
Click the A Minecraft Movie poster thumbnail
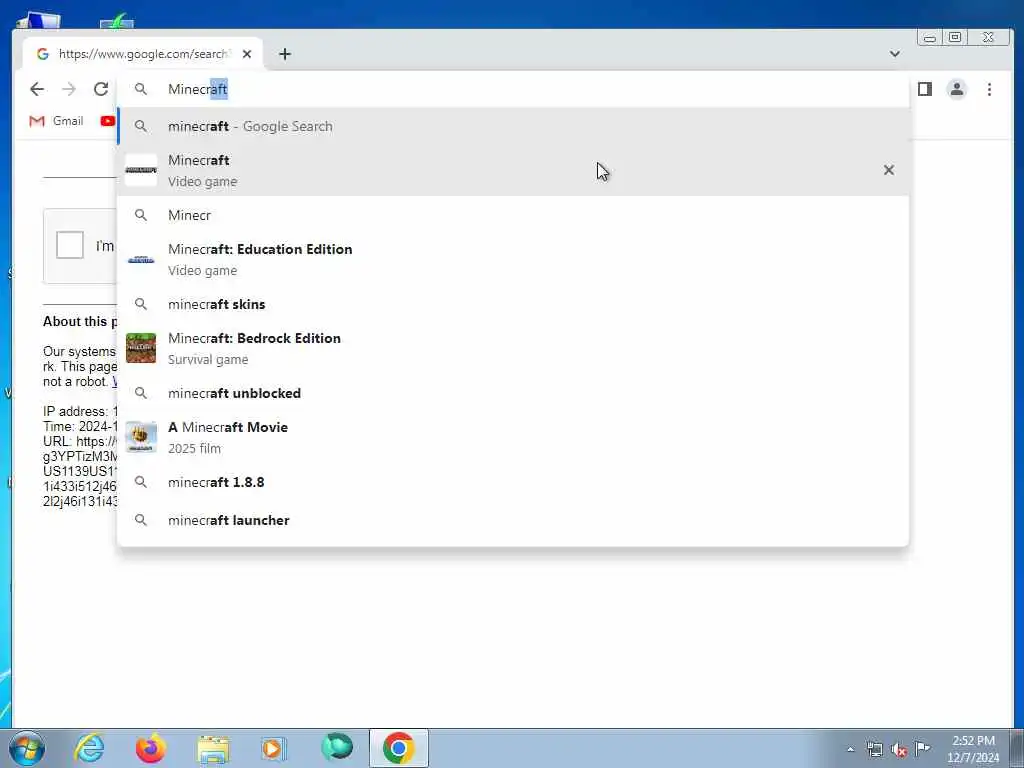[x=141, y=437]
